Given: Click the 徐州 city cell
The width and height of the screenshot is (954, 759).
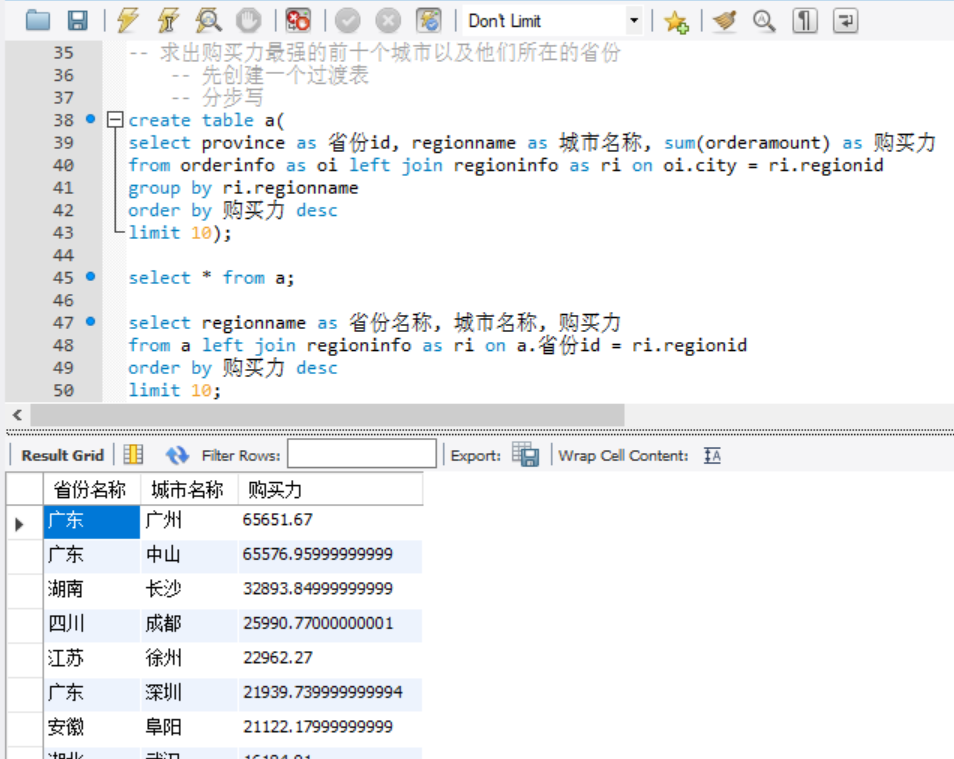Looking at the screenshot, I should [x=189, y=659].
